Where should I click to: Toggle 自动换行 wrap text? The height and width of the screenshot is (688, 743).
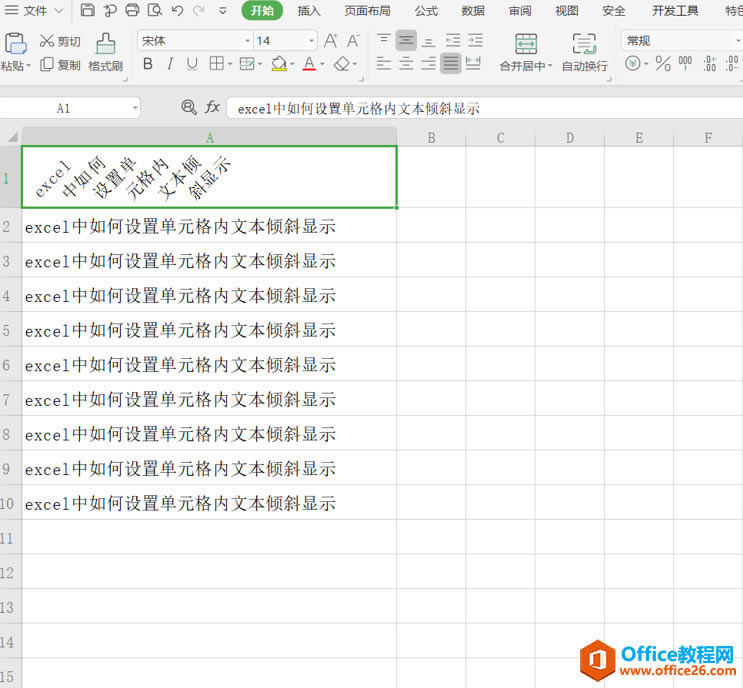point(584,52)
